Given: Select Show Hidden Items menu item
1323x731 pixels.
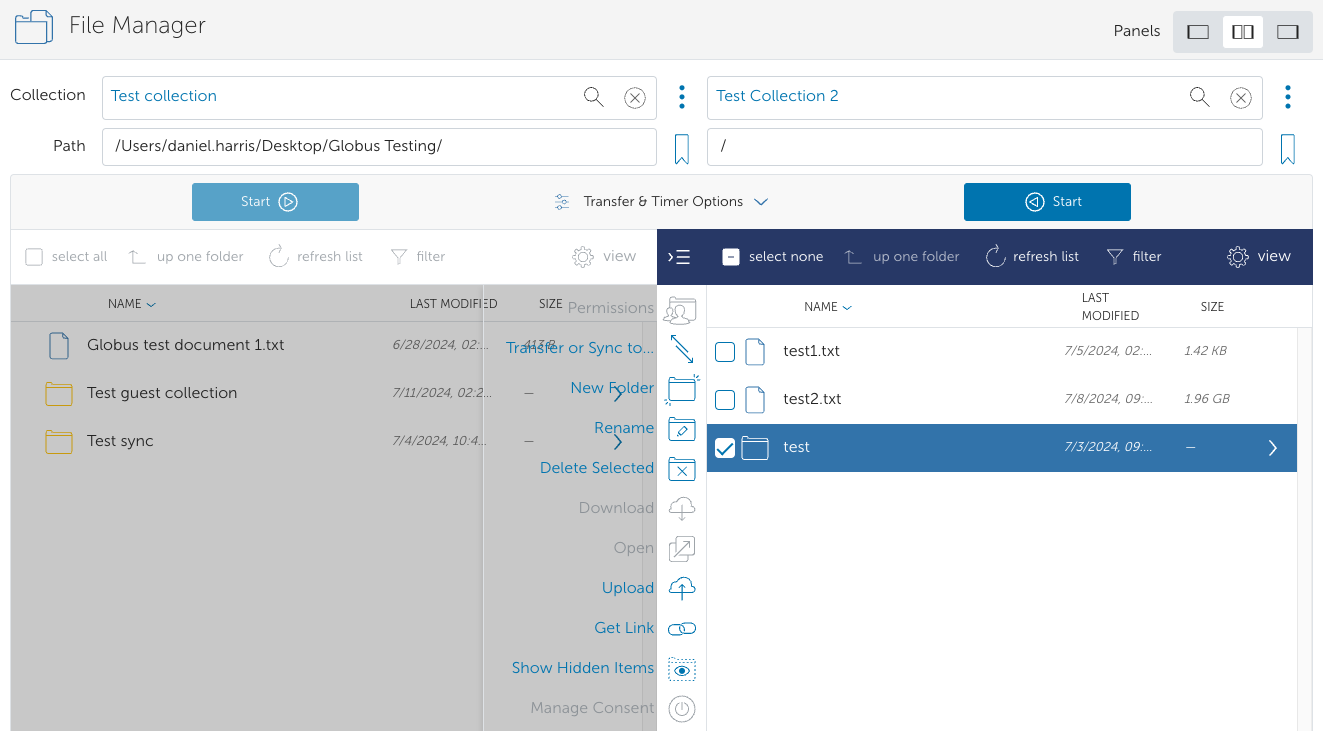Looking at the screenshot, I should pos(583,668).
